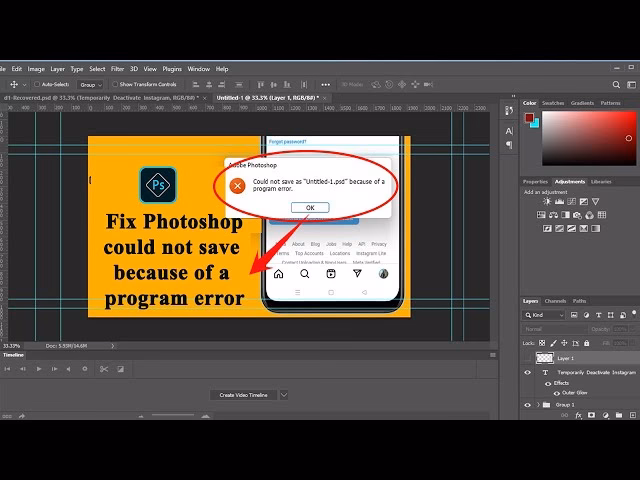Add a Hue/Saturation adjustment
The width and height of the screenshot is (640, 480).
[x=541, y=215]
